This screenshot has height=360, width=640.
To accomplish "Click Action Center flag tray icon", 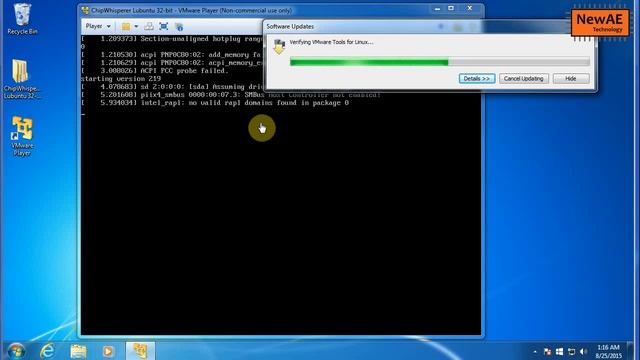I will pos(547,351).
